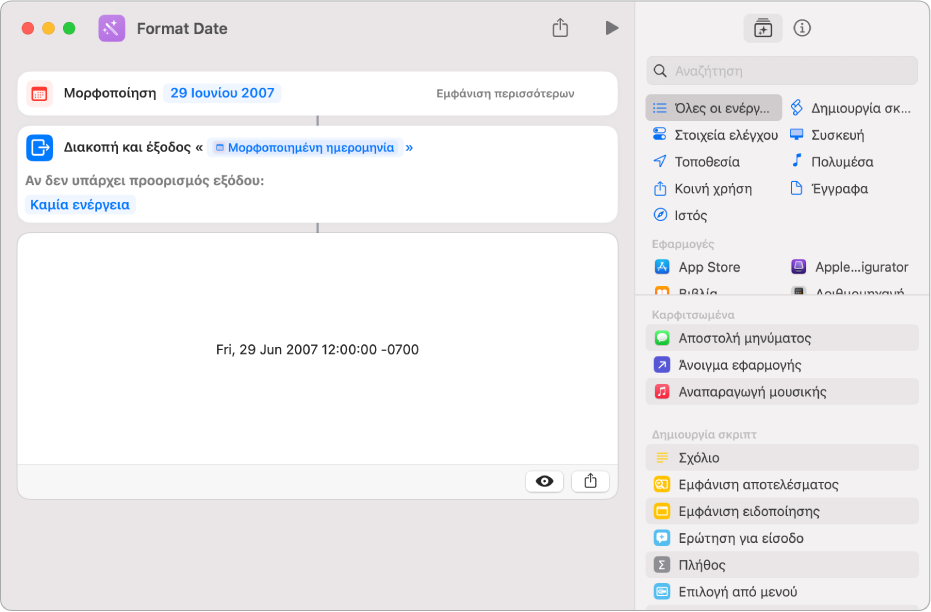Viewport: 931px width, 612px height.
Task: Add Επιλογή από μενού action
Action: 782,591
